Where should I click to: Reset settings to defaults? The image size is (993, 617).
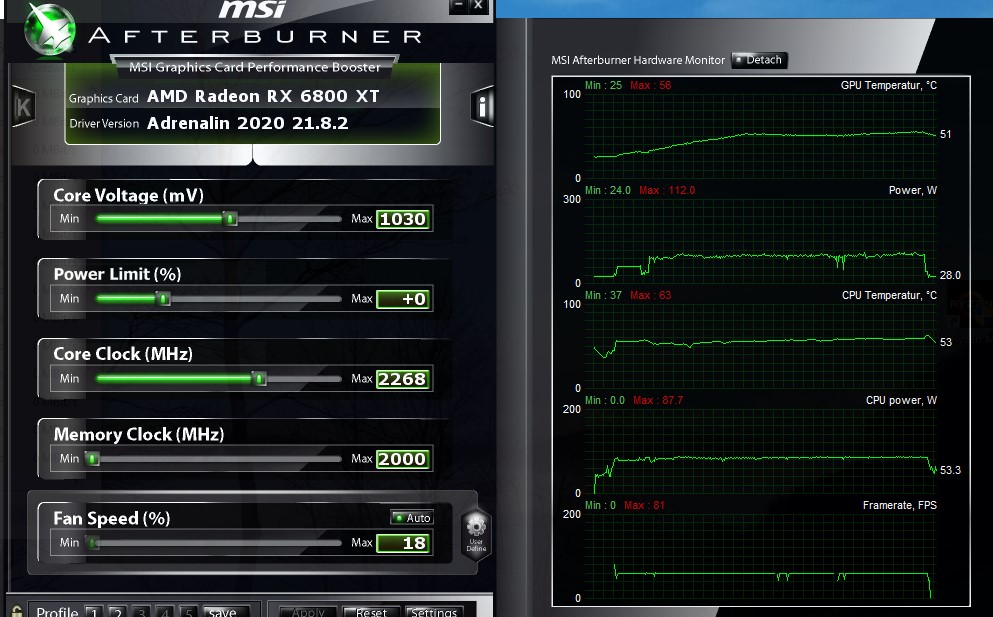pos(371,612)
